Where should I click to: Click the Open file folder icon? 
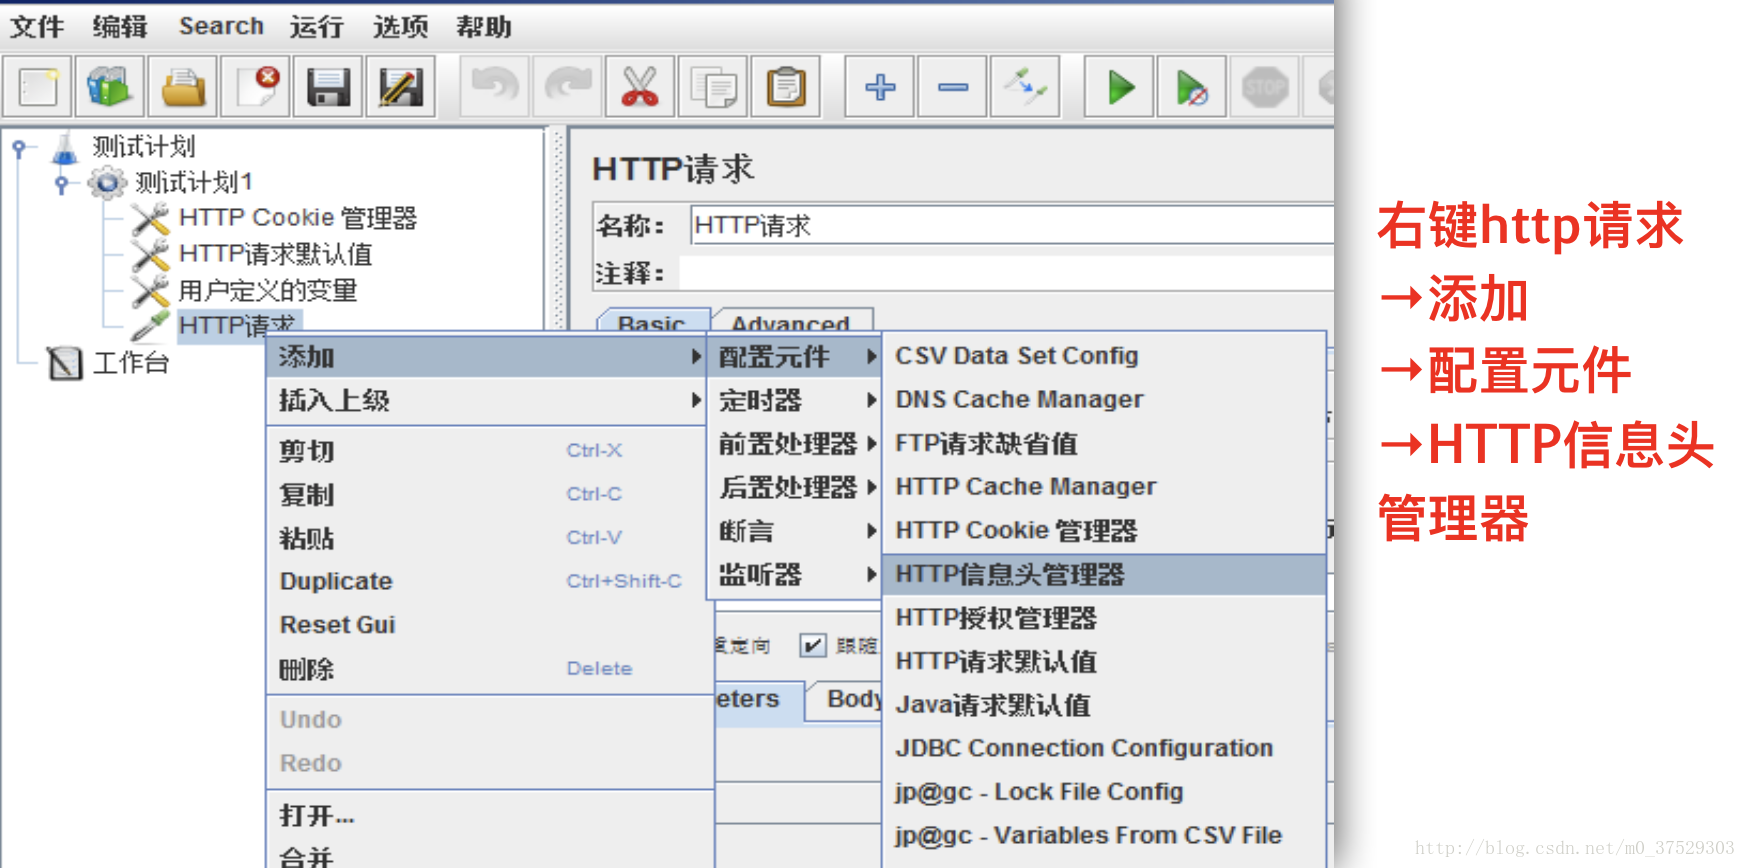pyautogui.click(x=183, y=87)
